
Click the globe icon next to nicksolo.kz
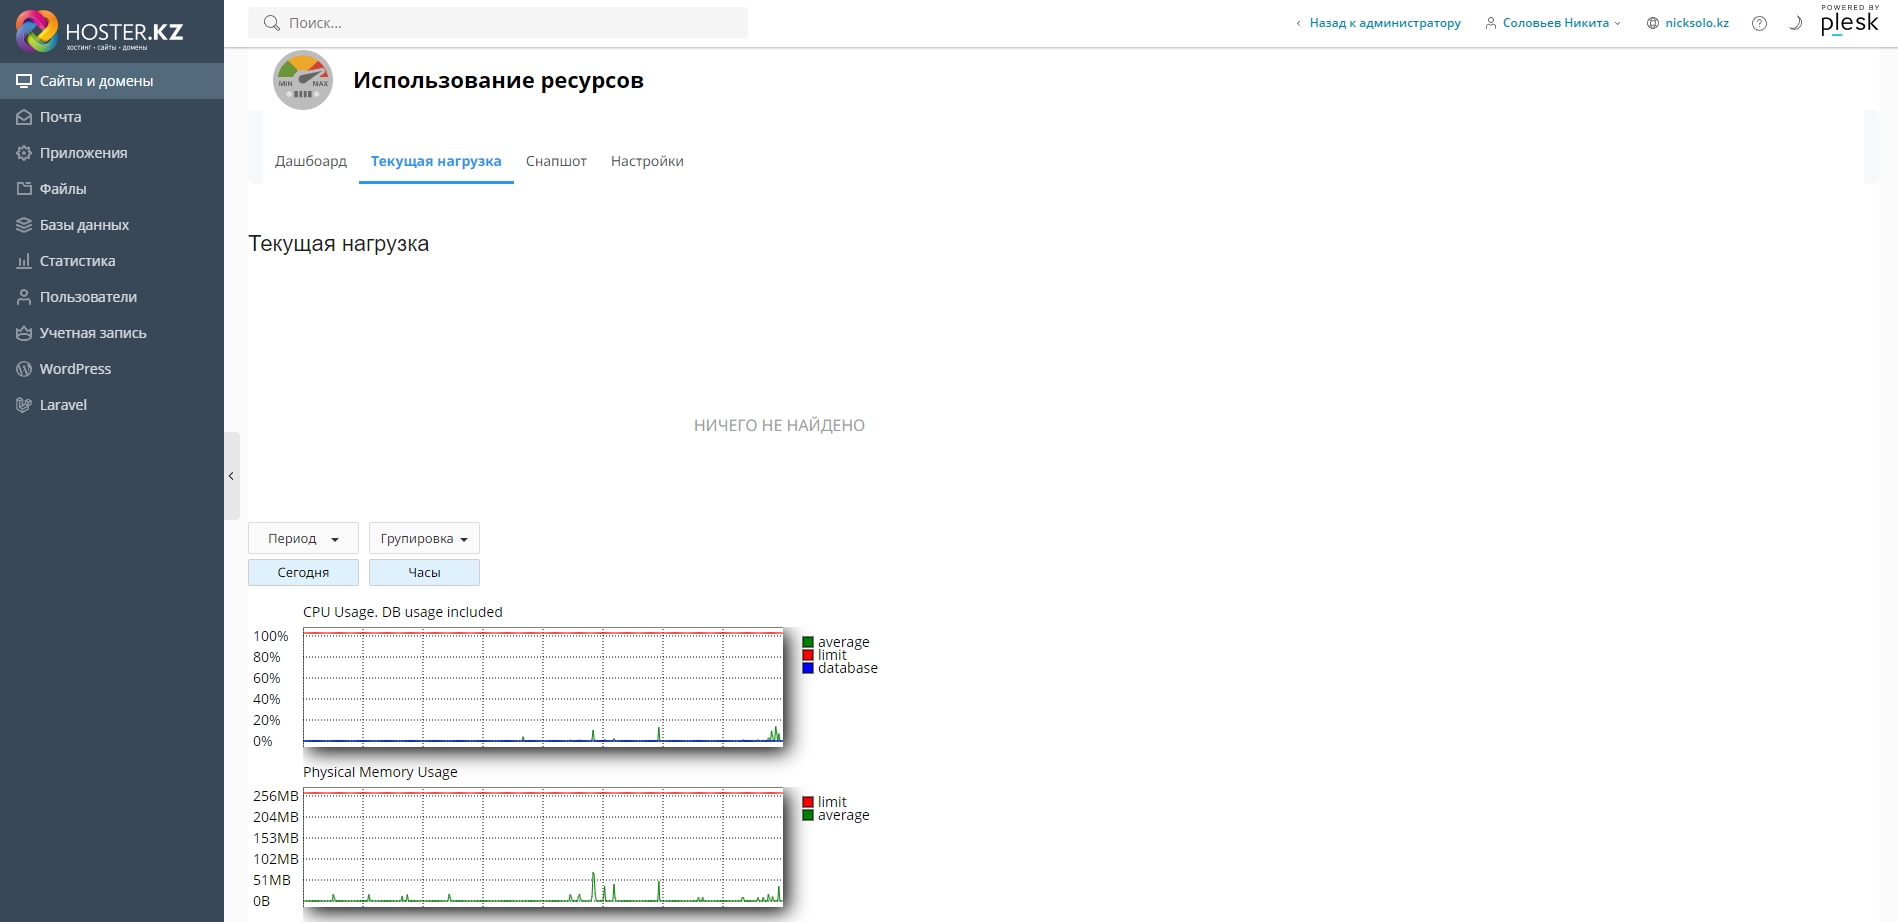pyautogui.click(x=1653, y=23)
